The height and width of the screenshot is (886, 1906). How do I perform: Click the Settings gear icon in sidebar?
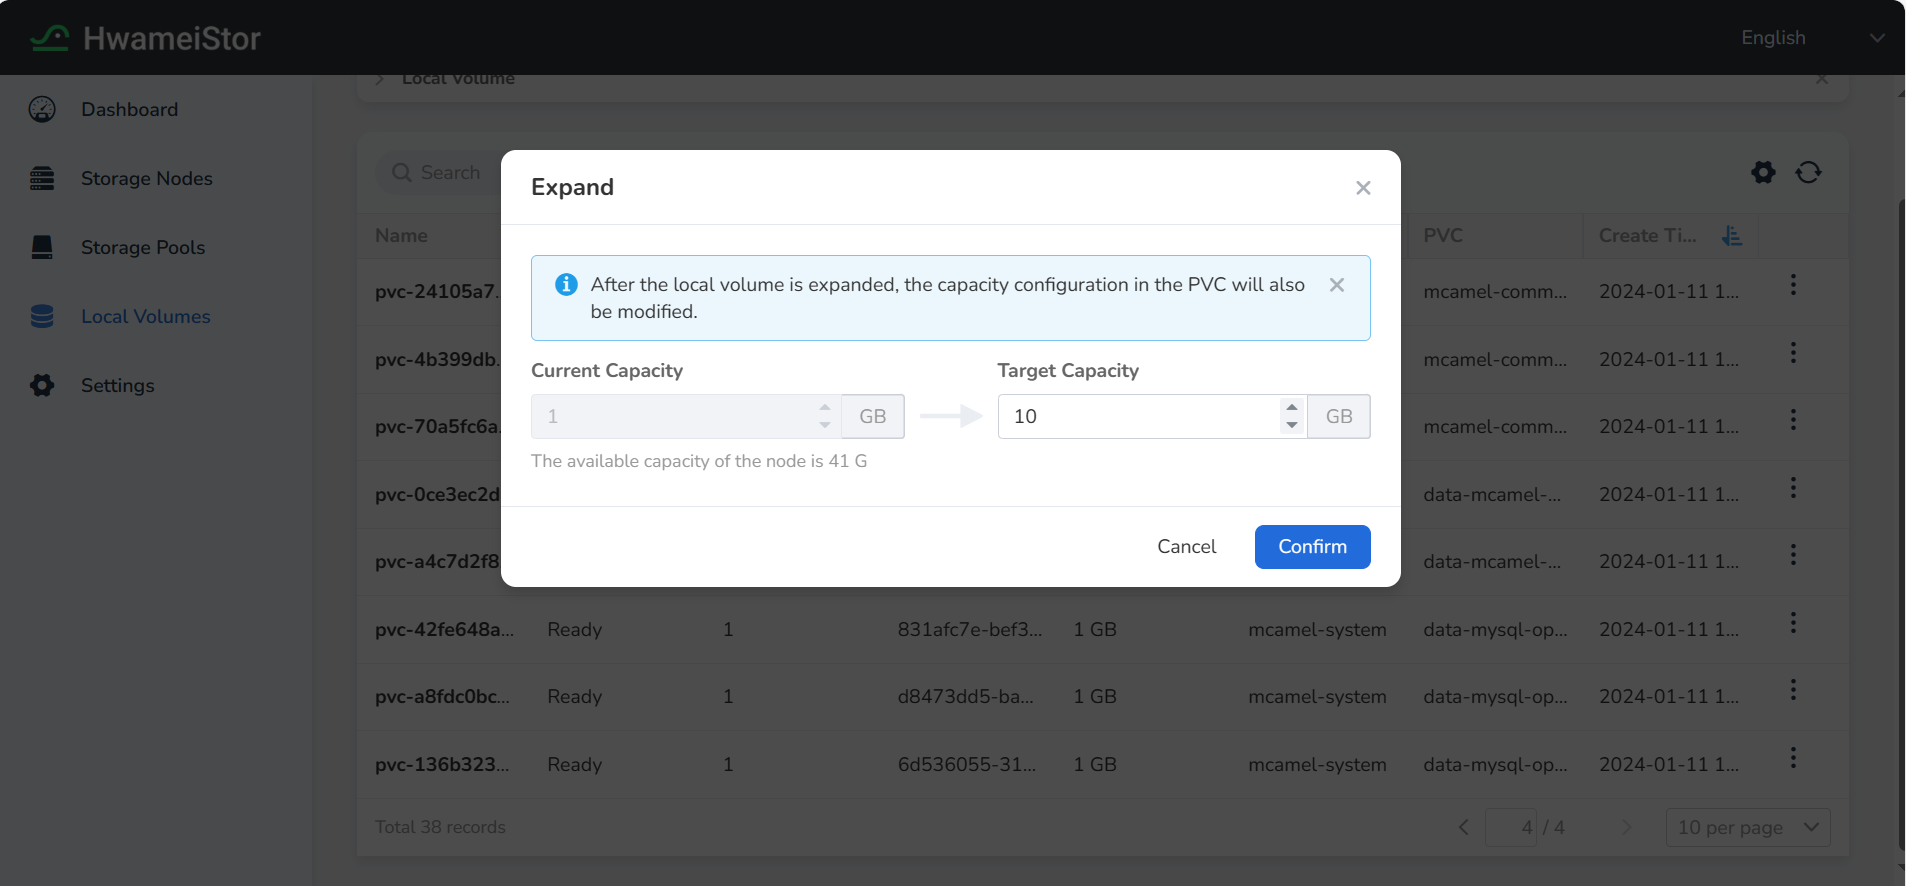[42, 385]
